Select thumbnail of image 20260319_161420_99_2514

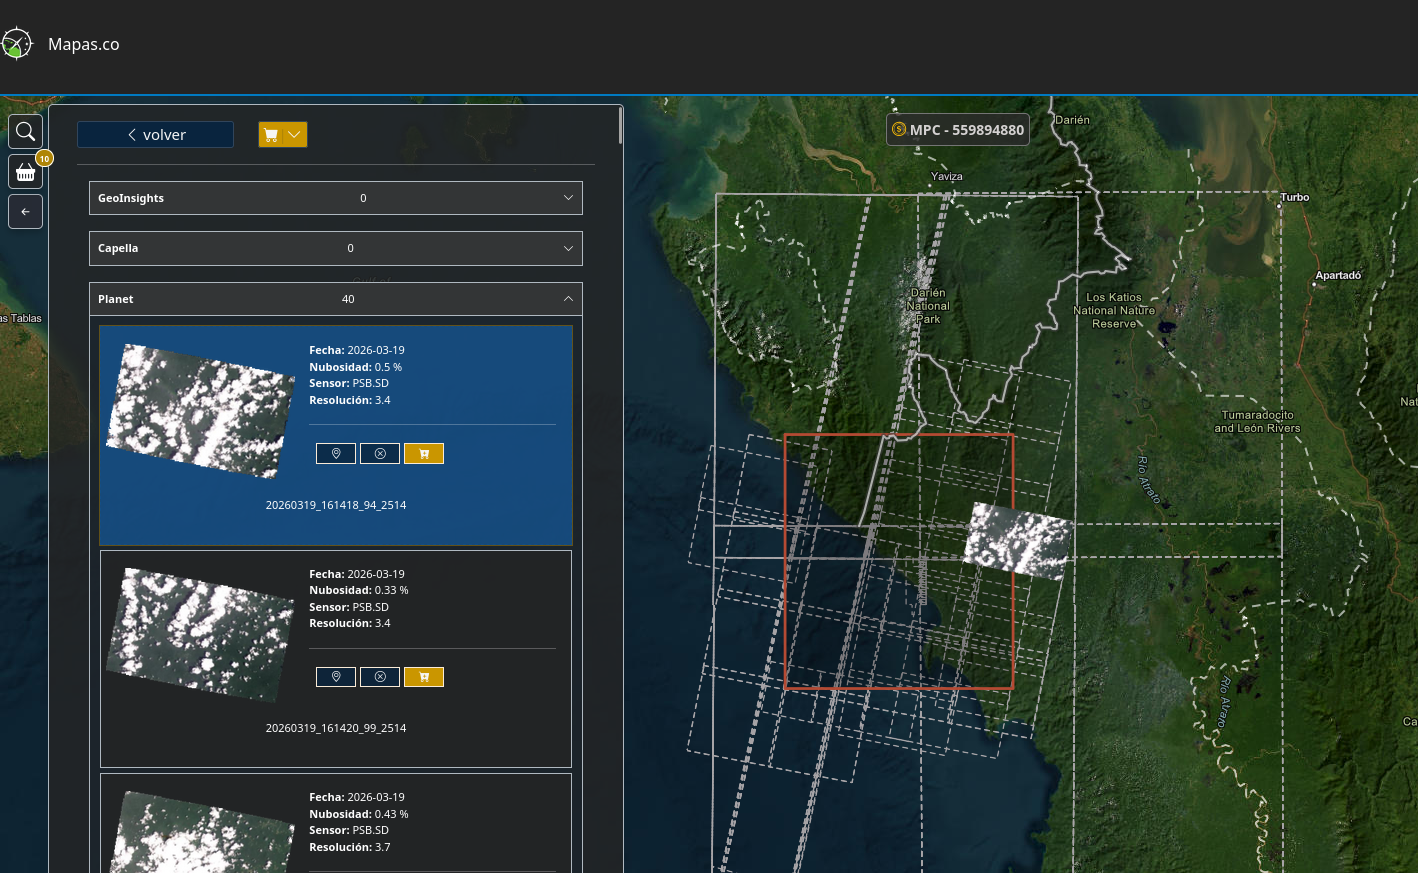(x=200, y=634)
